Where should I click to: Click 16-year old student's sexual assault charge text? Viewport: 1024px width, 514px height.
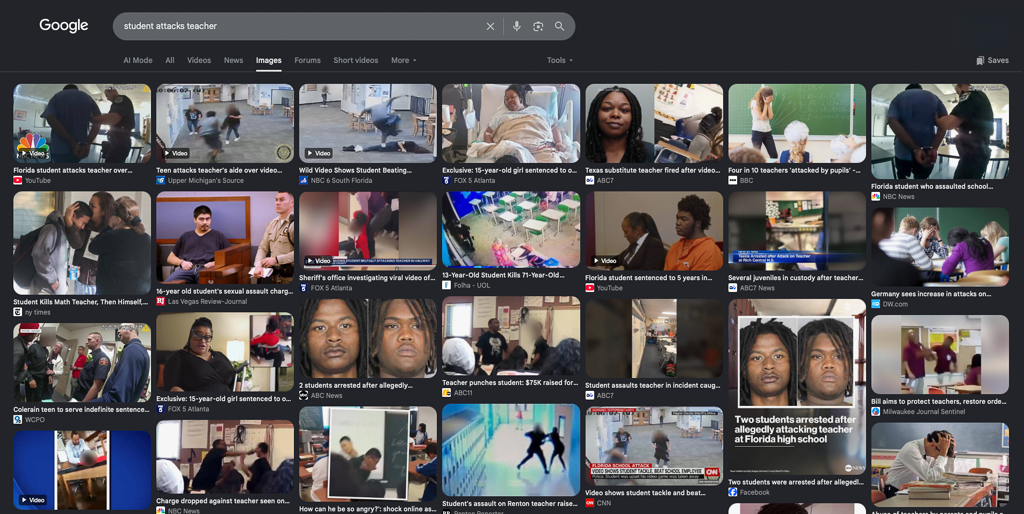224,291
